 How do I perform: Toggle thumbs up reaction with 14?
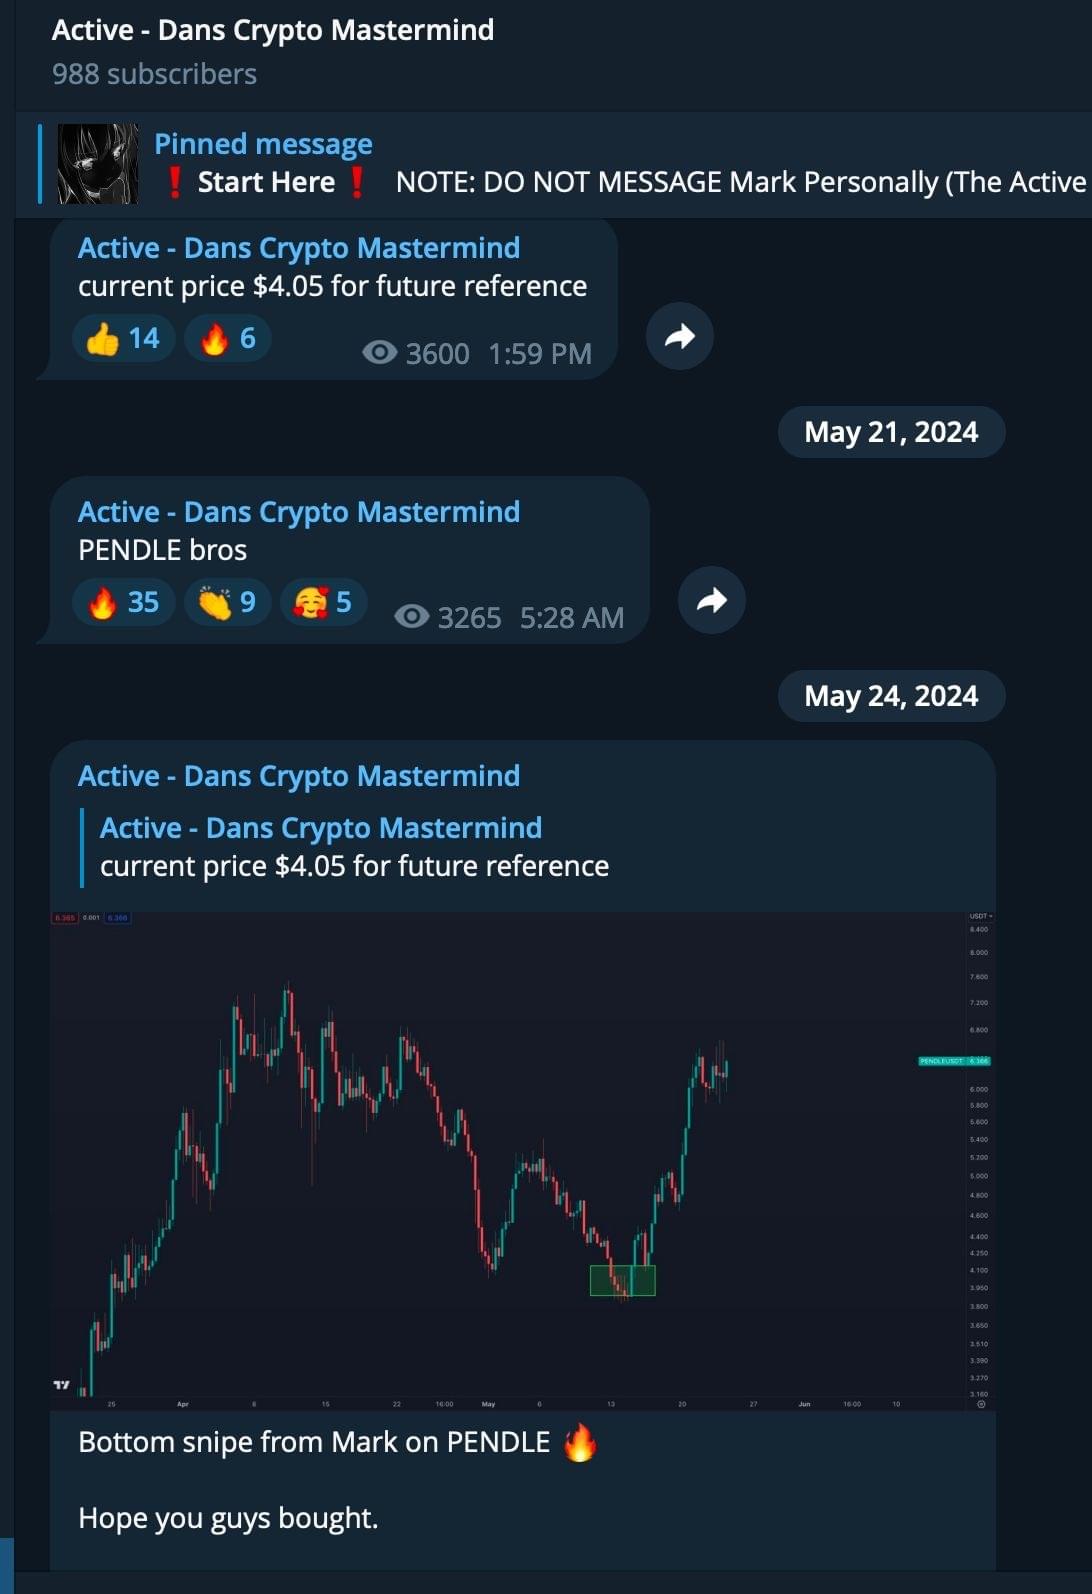[123, 338]
